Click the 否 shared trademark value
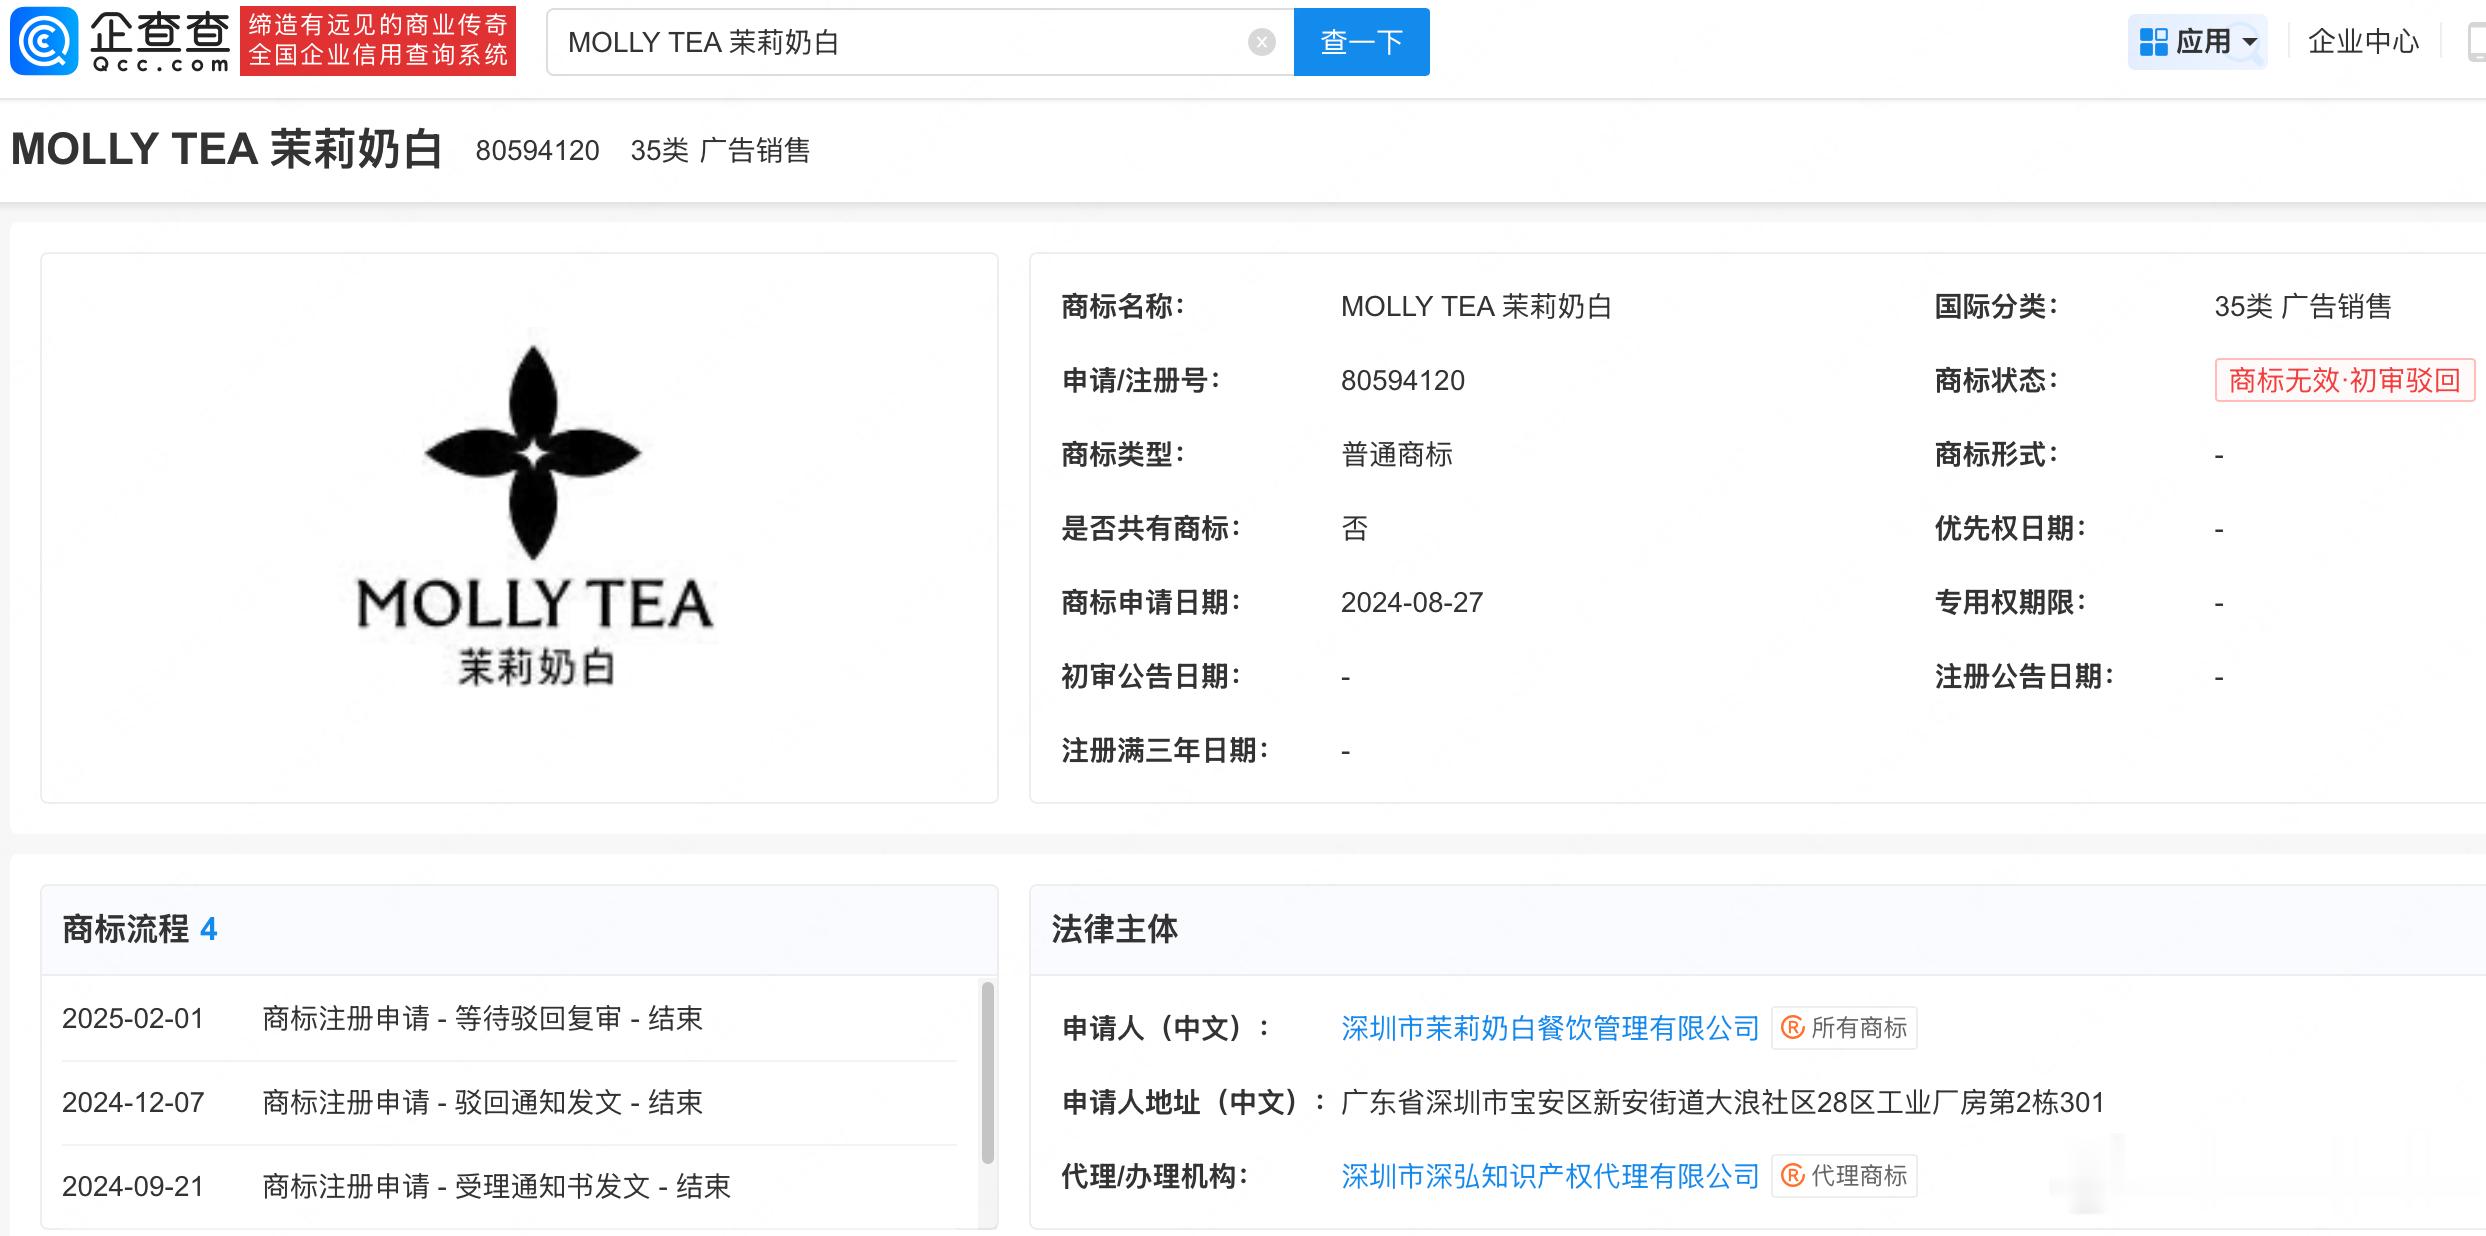This screenshot has height=1236, width=2486. [1355, 528]
